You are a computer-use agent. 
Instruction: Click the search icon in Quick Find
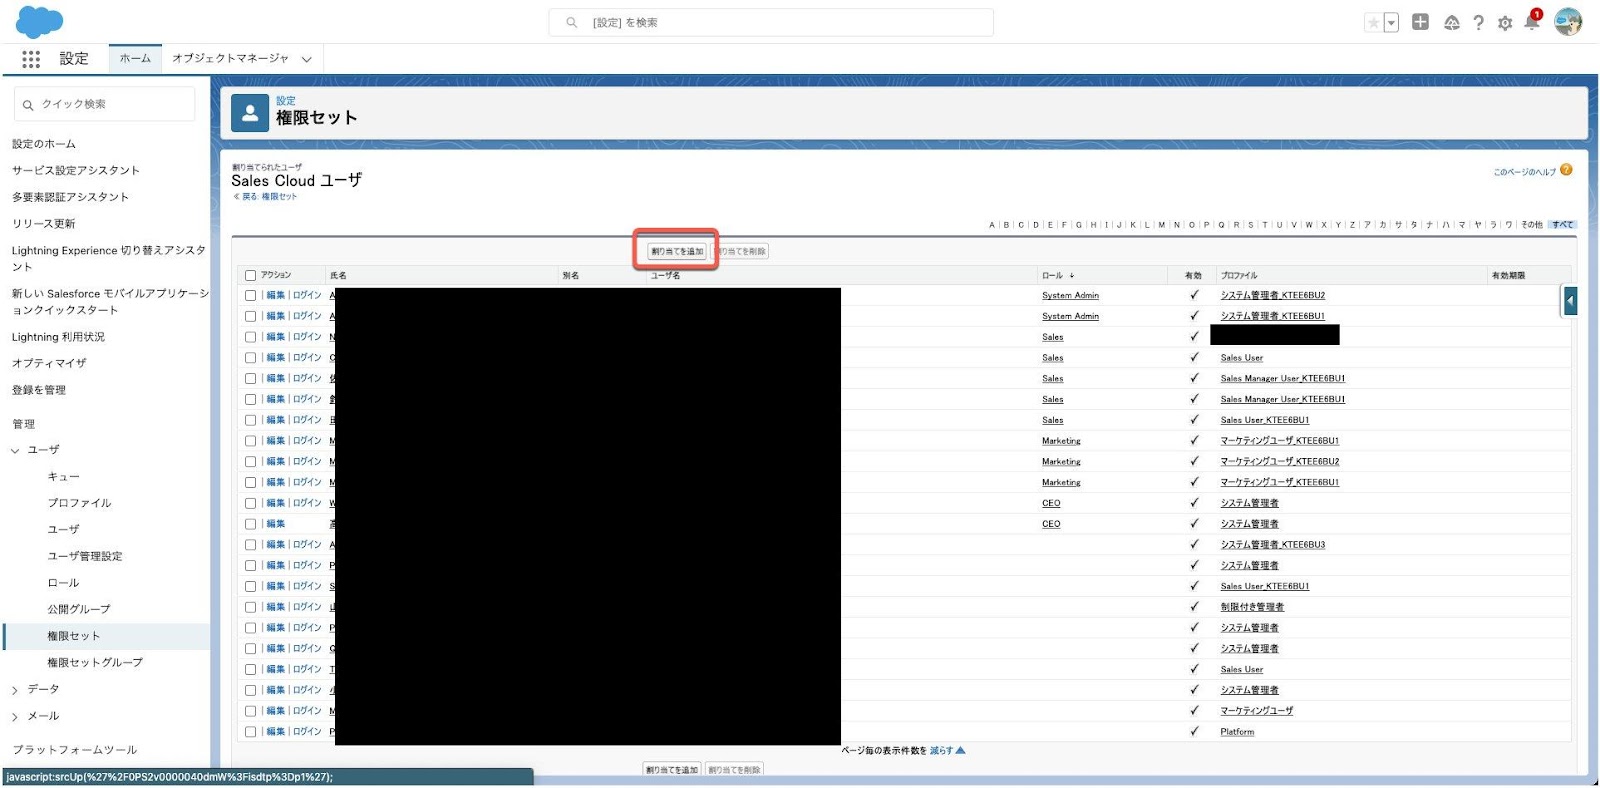point(28,105)
